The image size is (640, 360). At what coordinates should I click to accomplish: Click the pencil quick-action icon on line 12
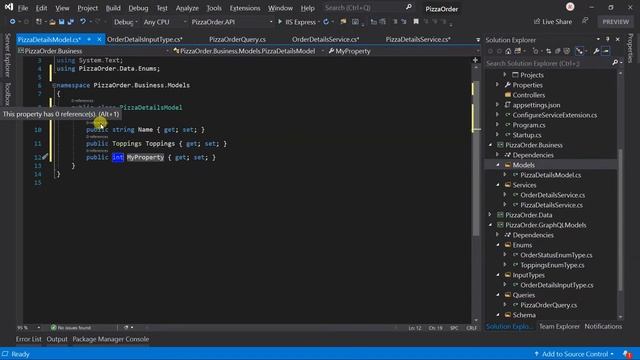coord(45,156)
